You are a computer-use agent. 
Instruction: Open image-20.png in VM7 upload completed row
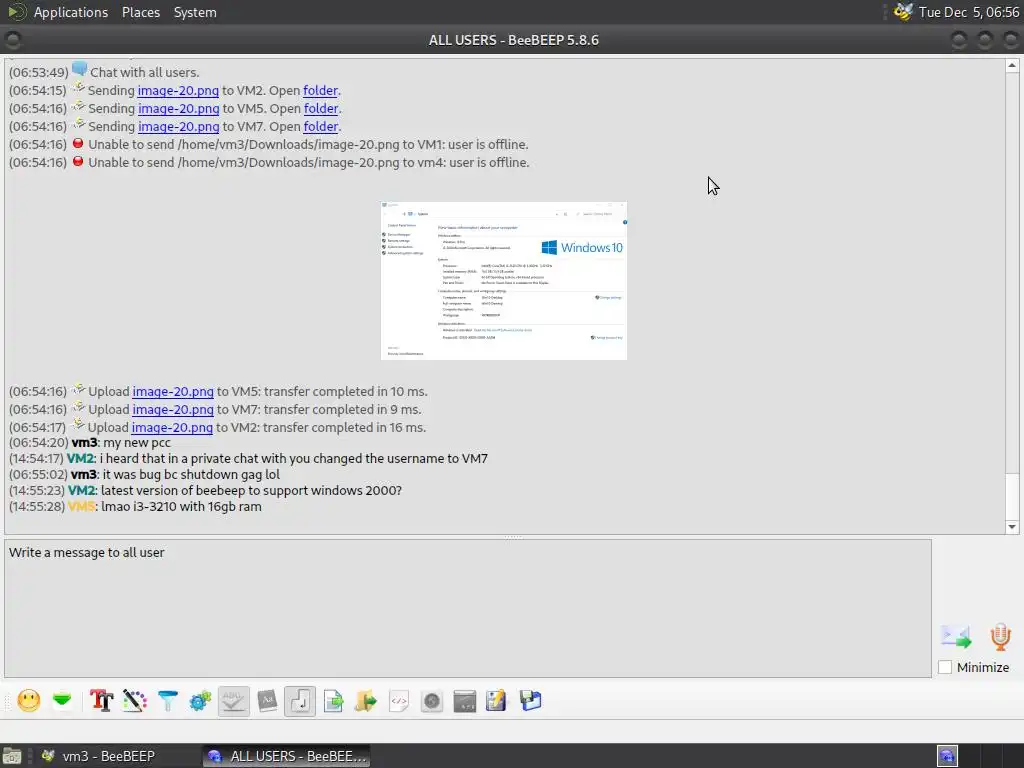172,409
